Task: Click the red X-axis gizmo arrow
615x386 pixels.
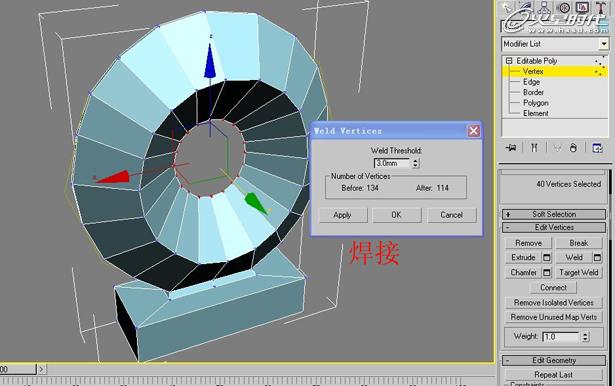Action: point(114,177)
